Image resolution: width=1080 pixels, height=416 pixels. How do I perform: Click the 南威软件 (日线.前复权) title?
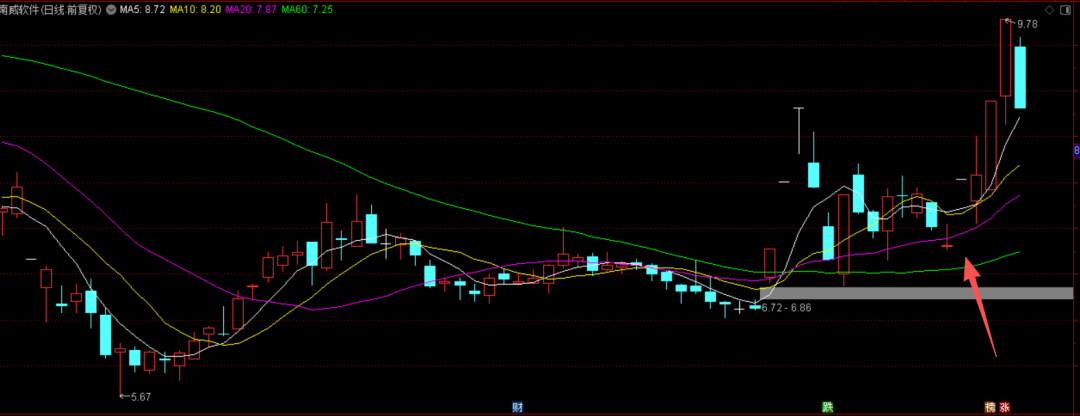52,10
